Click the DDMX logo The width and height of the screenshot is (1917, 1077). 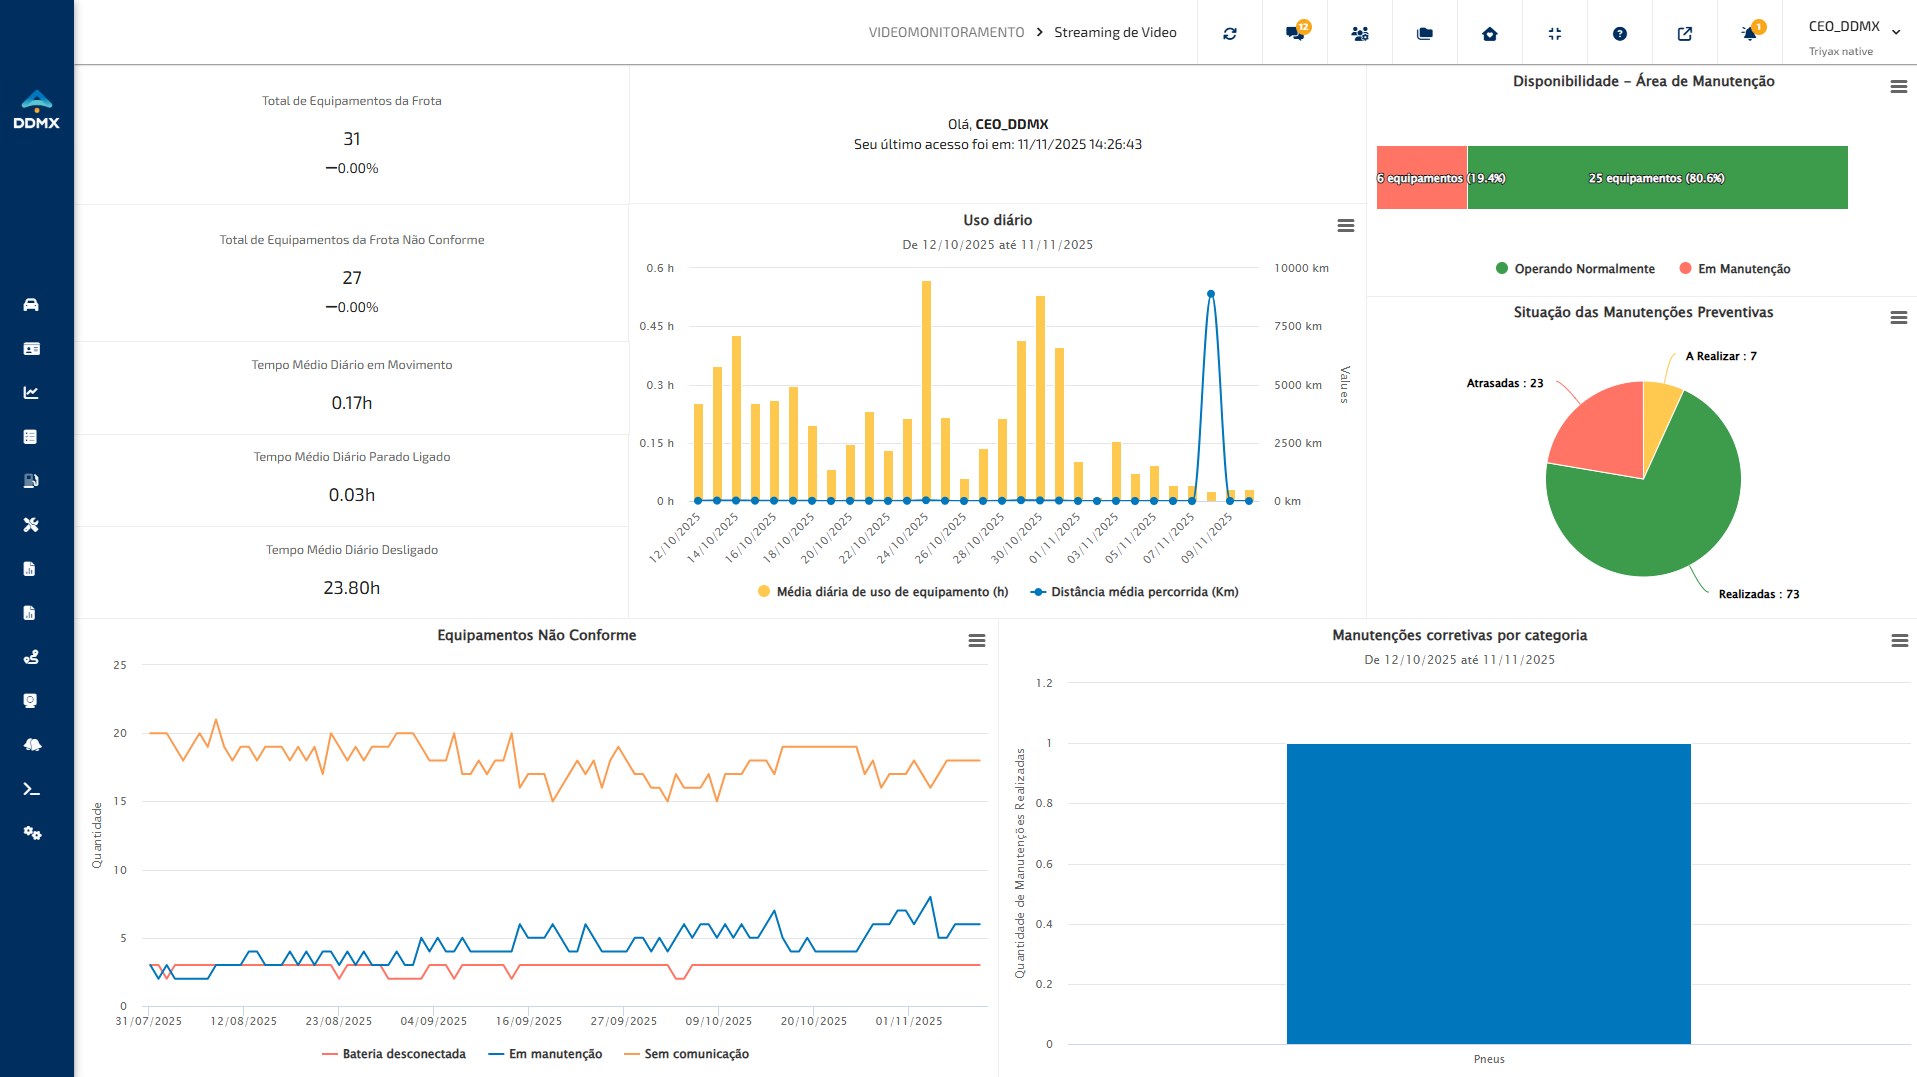tap(37, 110)
